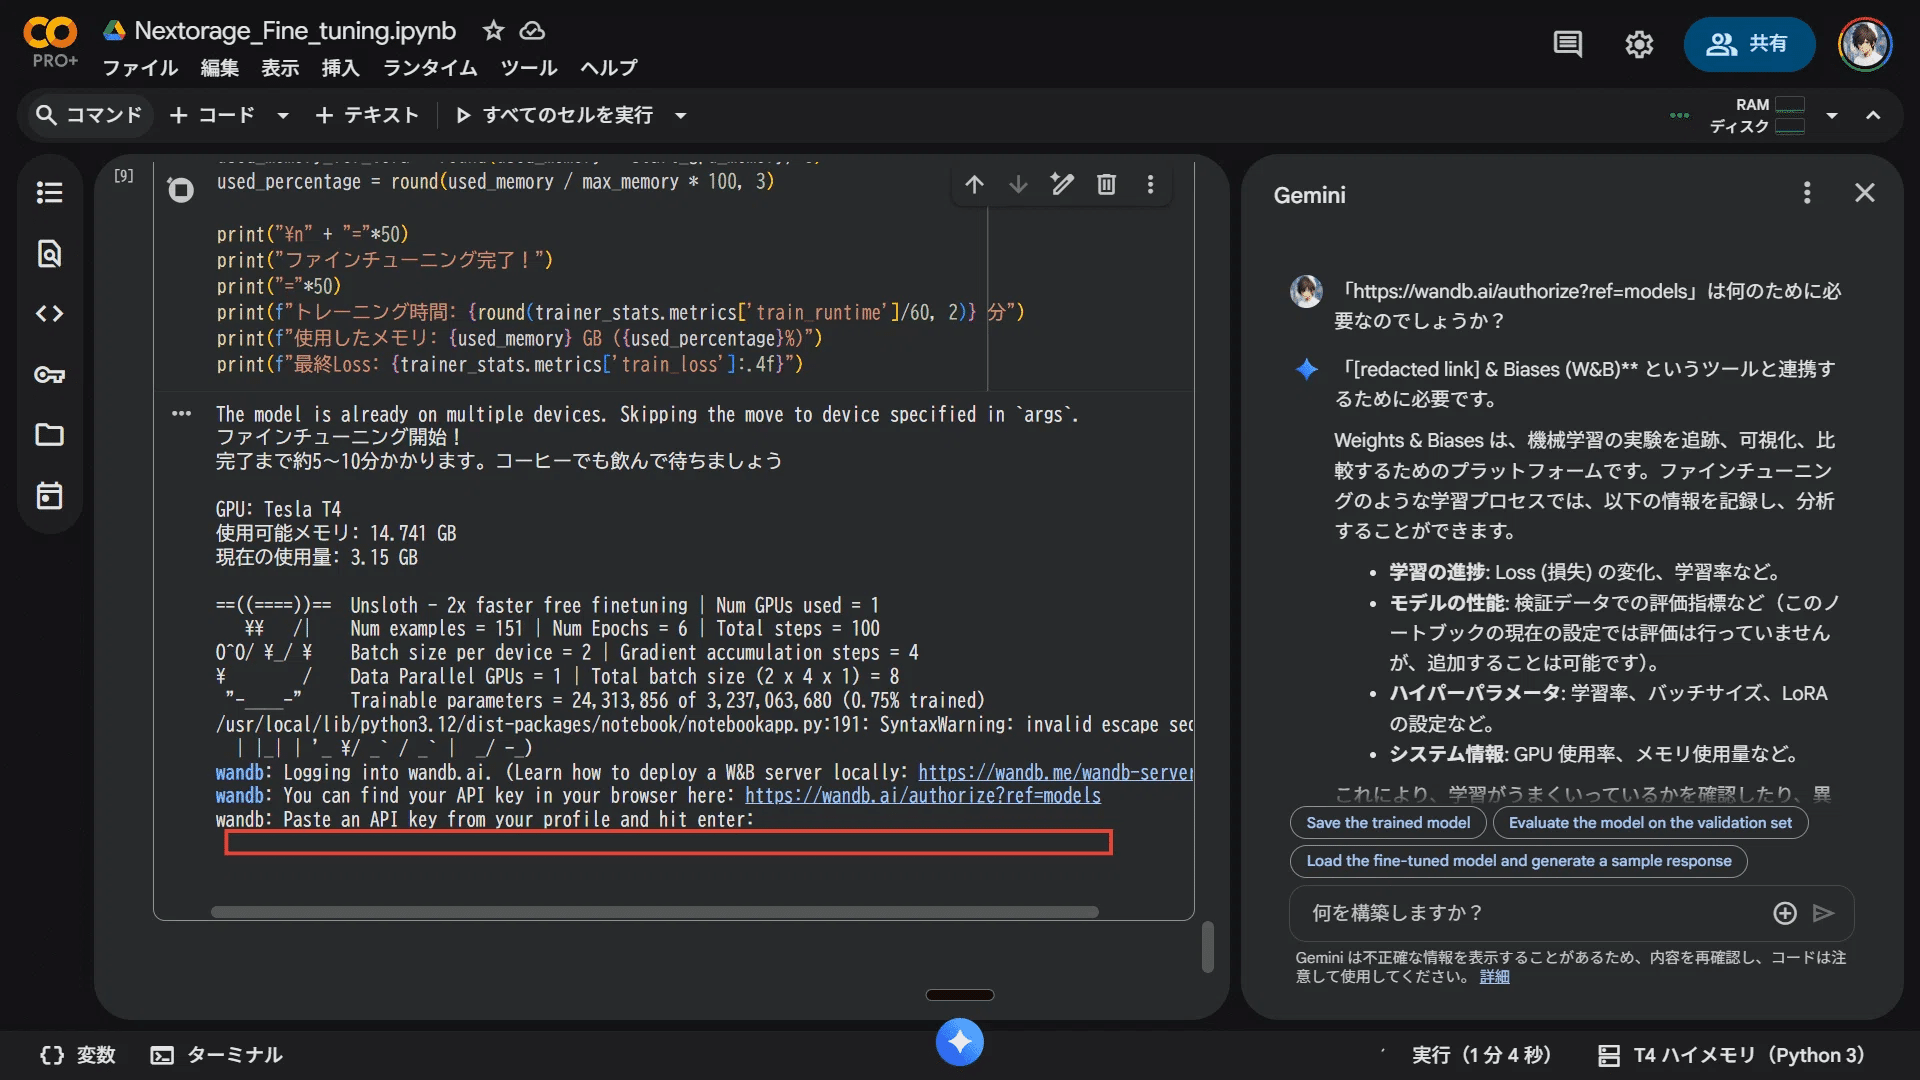Open the cell output options ellipsis
Screen dimensions: 1920x1080
tap(181, 413)
